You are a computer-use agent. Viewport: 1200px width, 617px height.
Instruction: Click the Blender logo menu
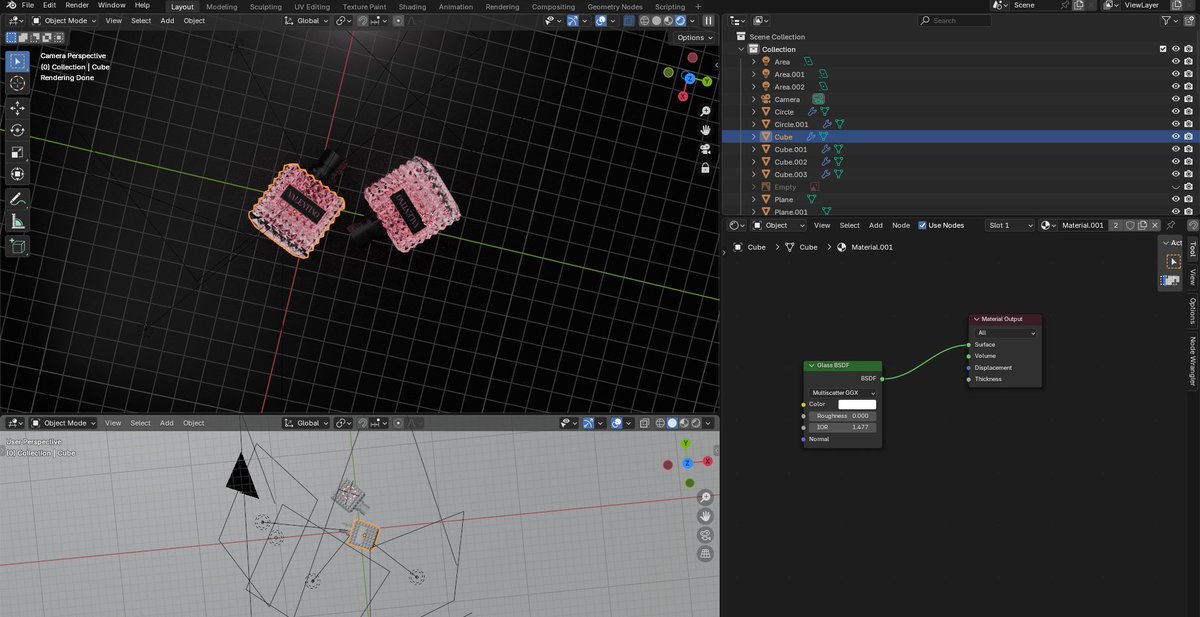tap(9, 5)
